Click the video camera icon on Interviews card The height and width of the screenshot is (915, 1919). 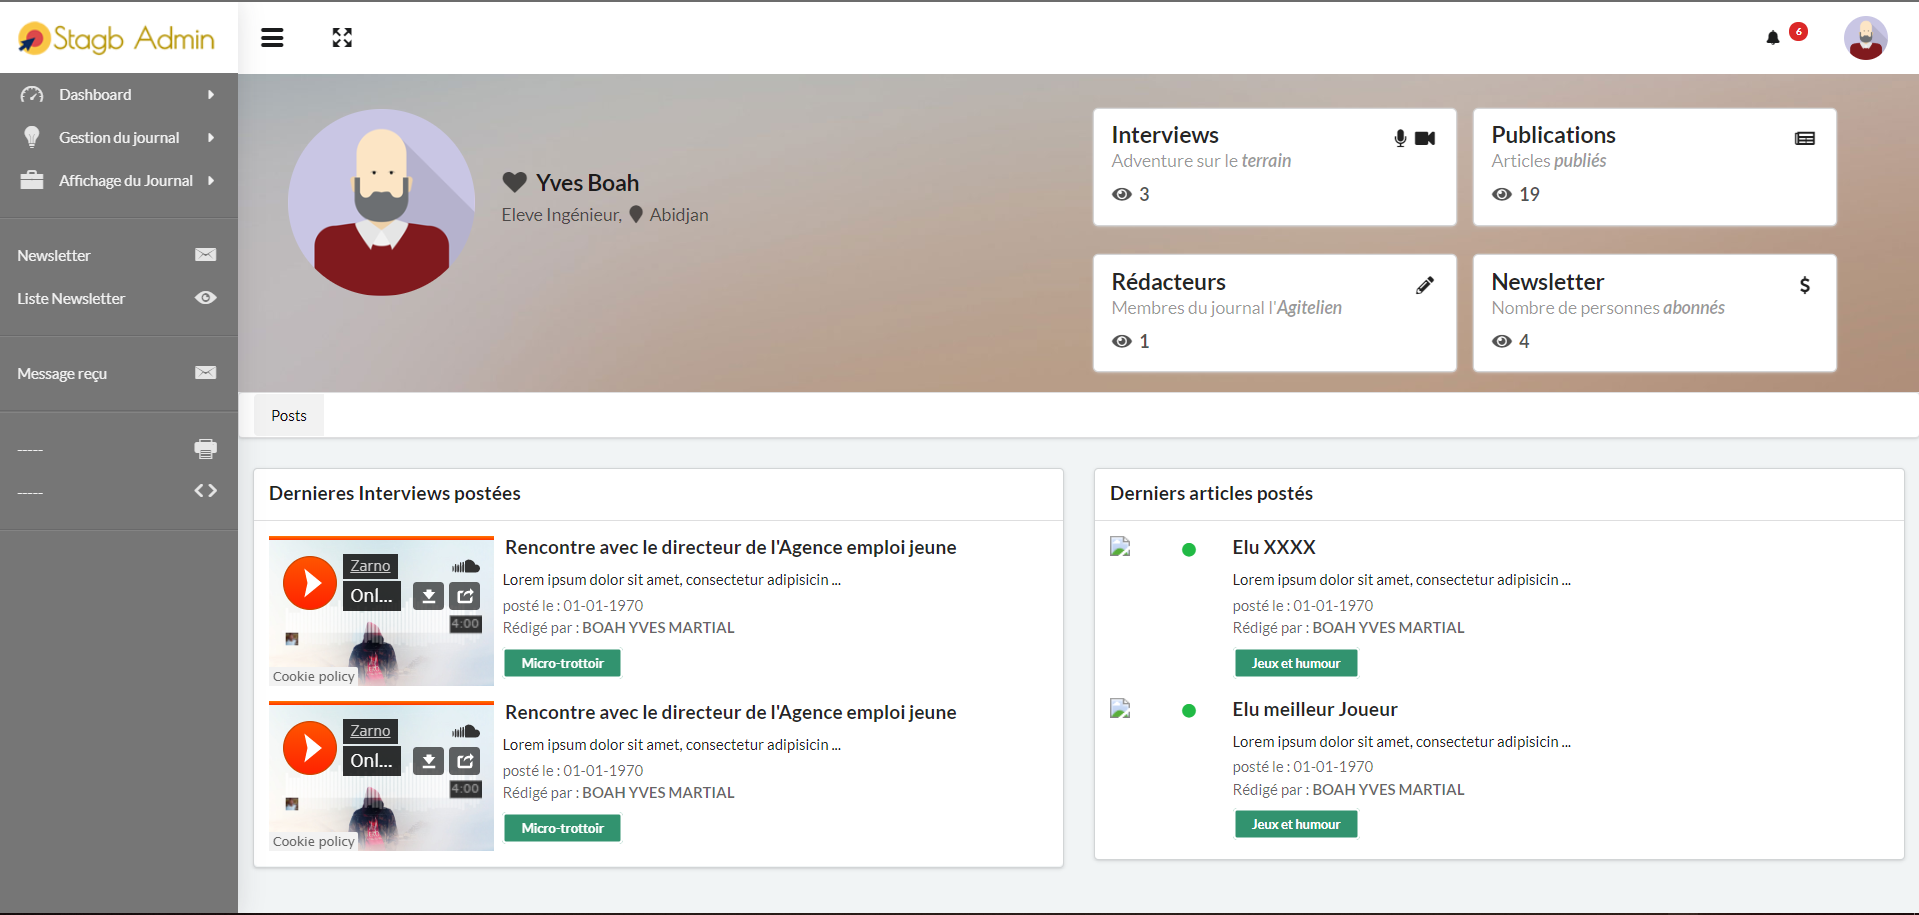pyautogui.click(x=1425, y=138)
